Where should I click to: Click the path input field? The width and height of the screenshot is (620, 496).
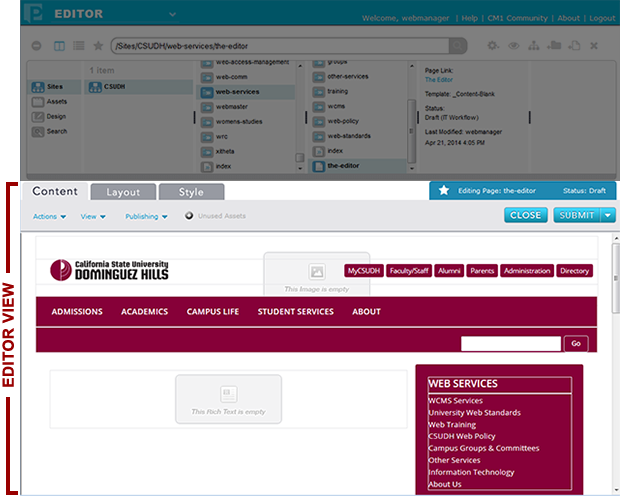coord(280,46)
